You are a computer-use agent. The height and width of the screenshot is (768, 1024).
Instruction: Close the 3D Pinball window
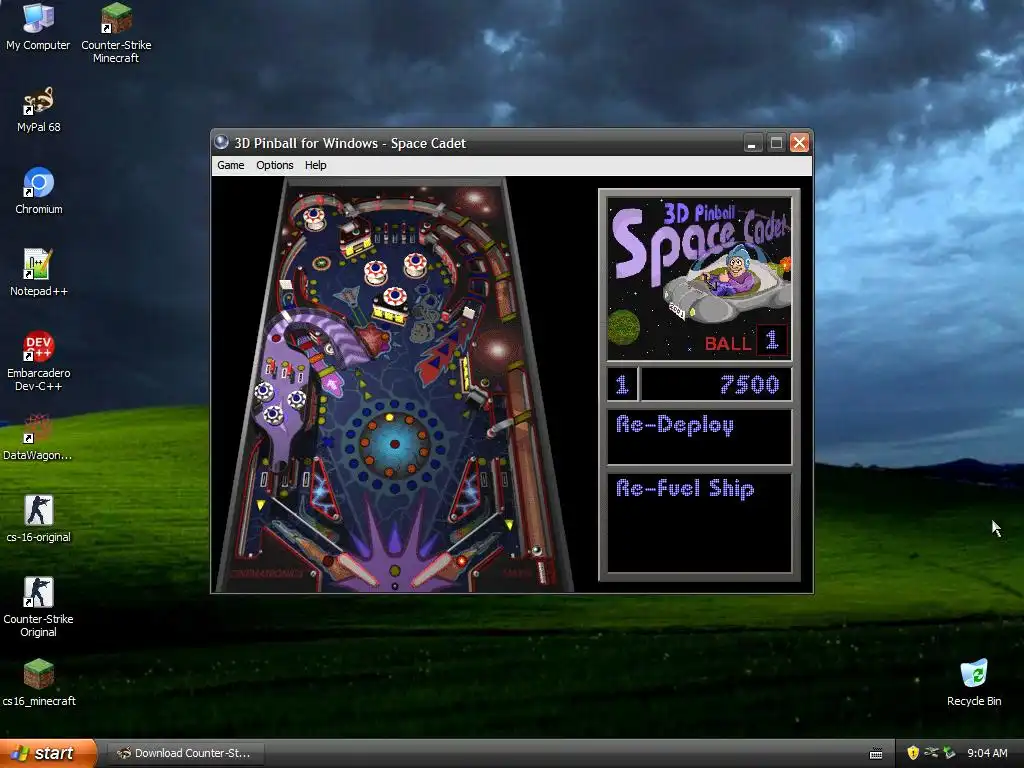coord(799,142)
